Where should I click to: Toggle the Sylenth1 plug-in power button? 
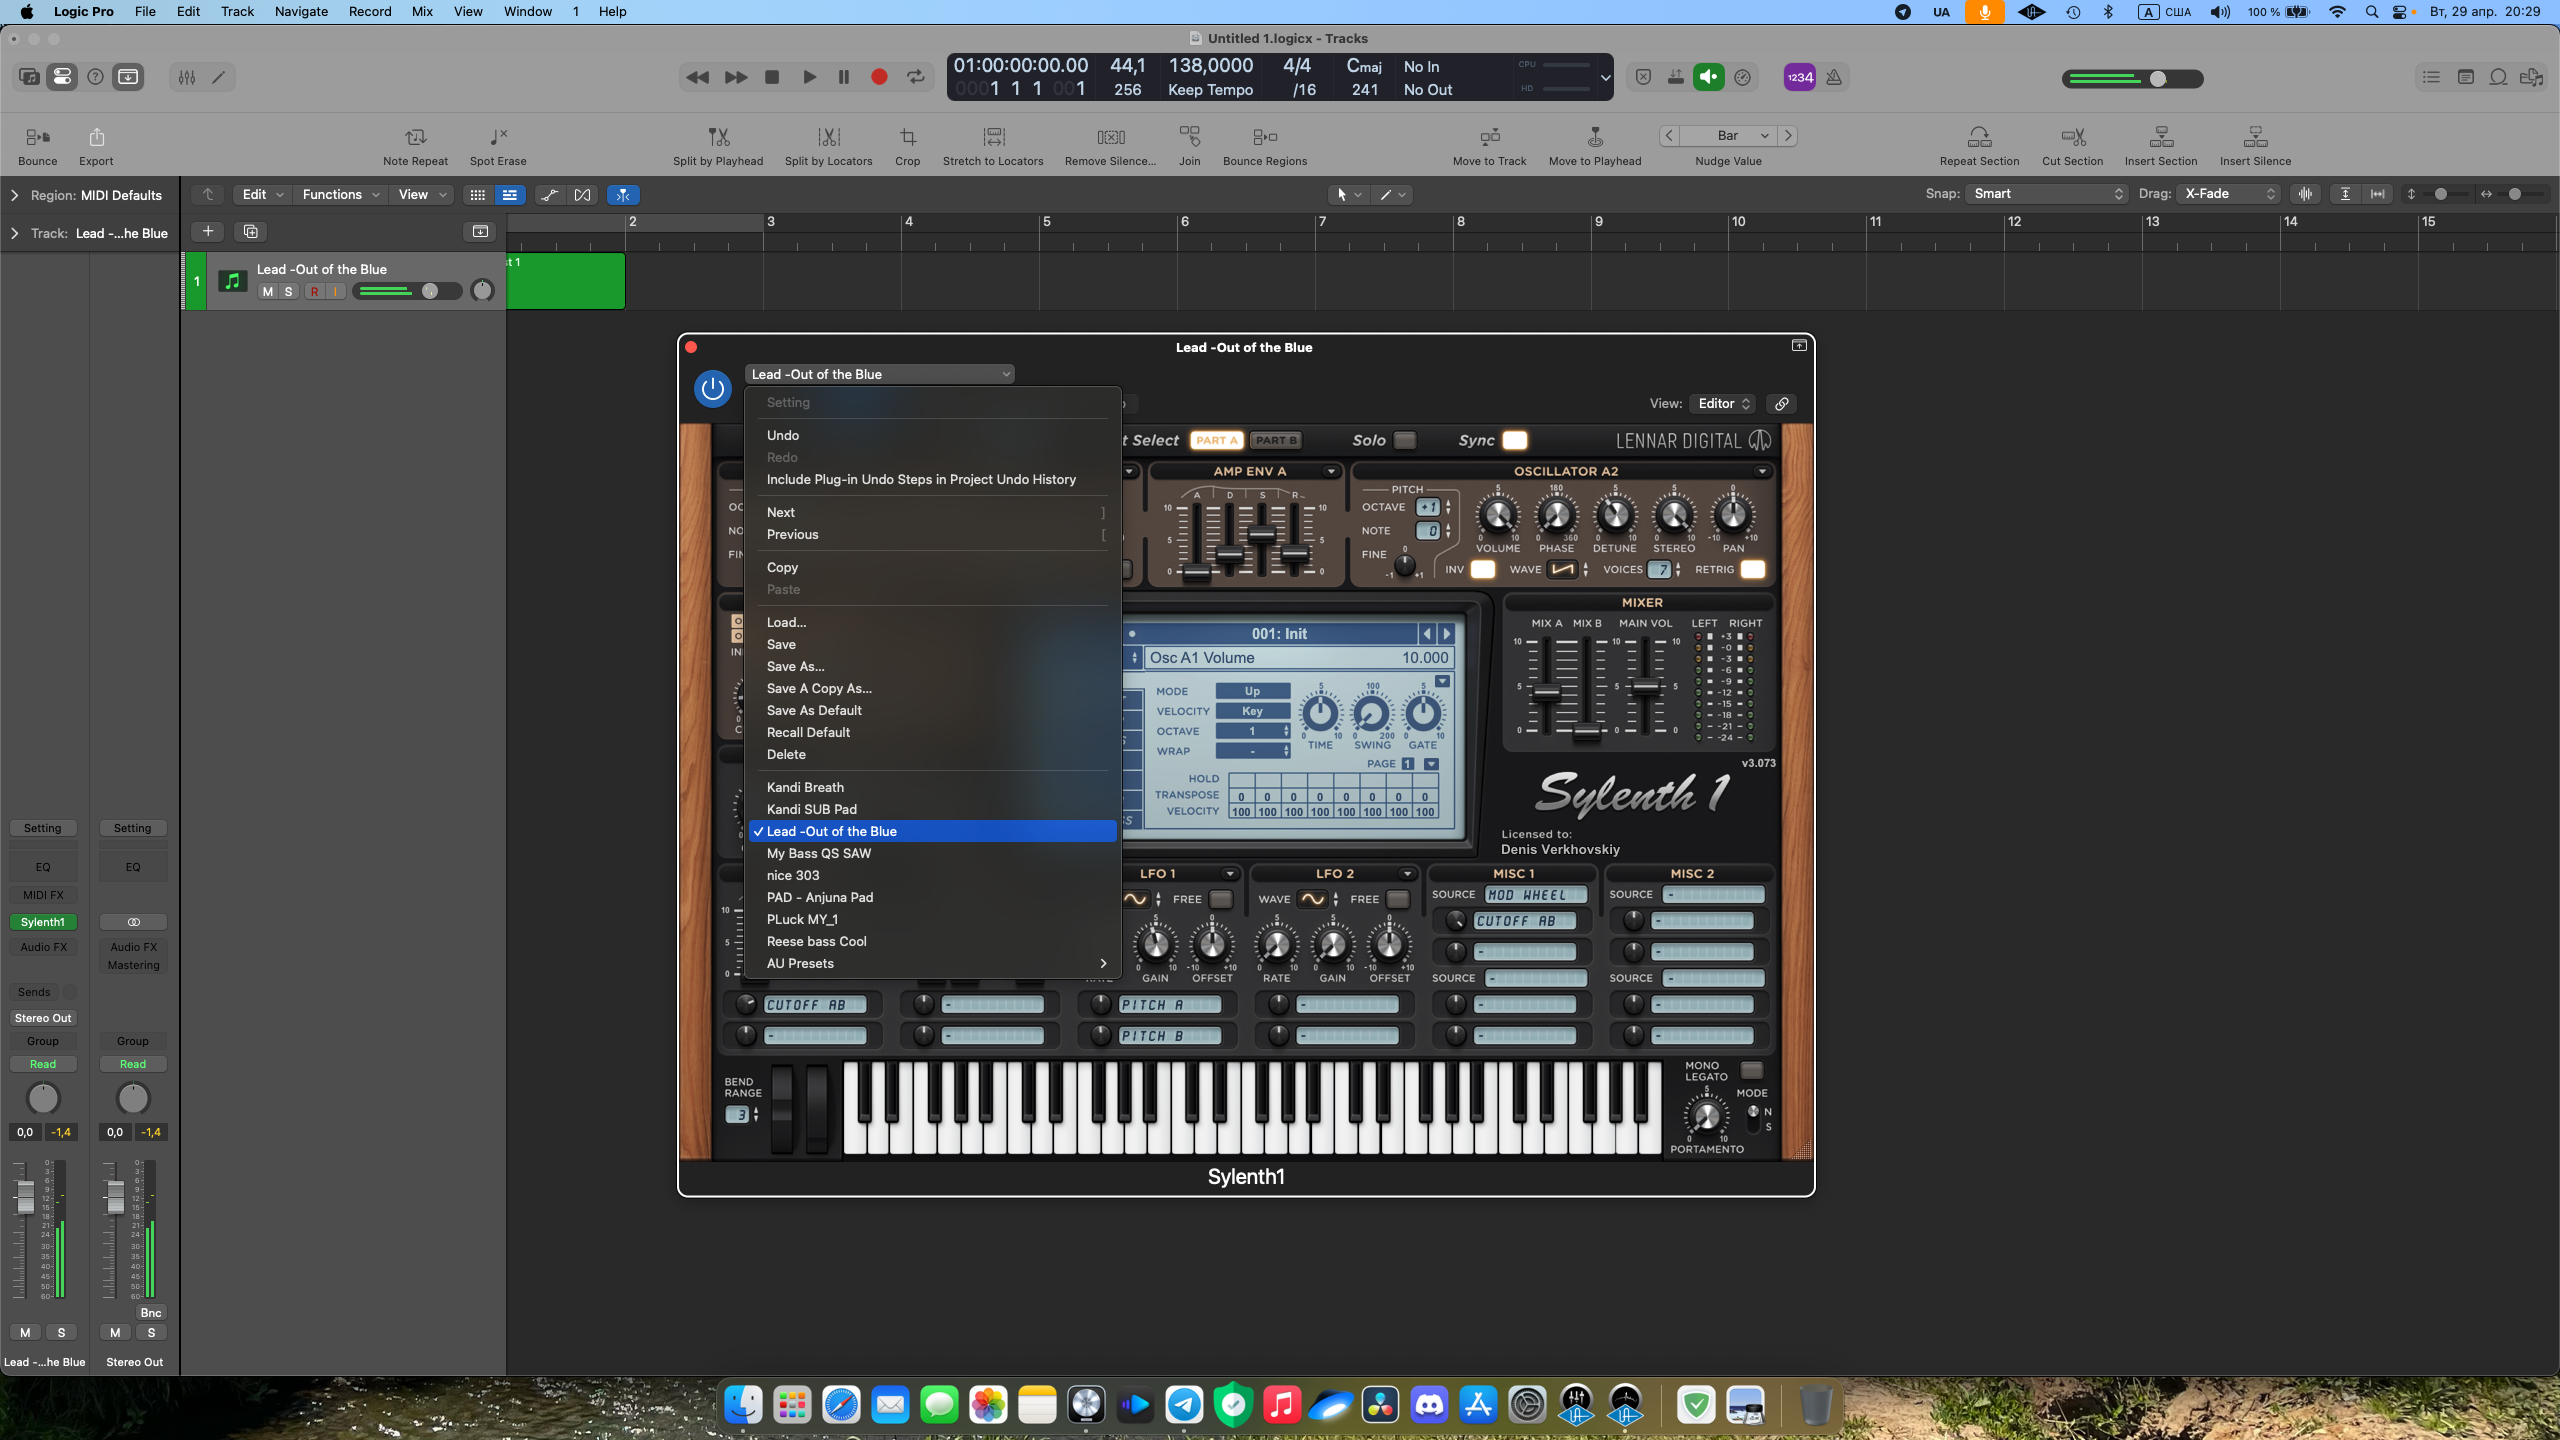[712, 388]
